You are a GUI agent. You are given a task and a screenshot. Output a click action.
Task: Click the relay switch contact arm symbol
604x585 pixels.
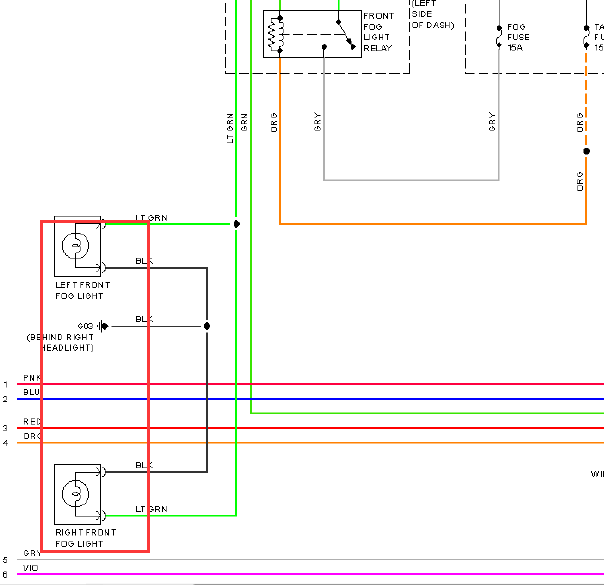[346, 35]
